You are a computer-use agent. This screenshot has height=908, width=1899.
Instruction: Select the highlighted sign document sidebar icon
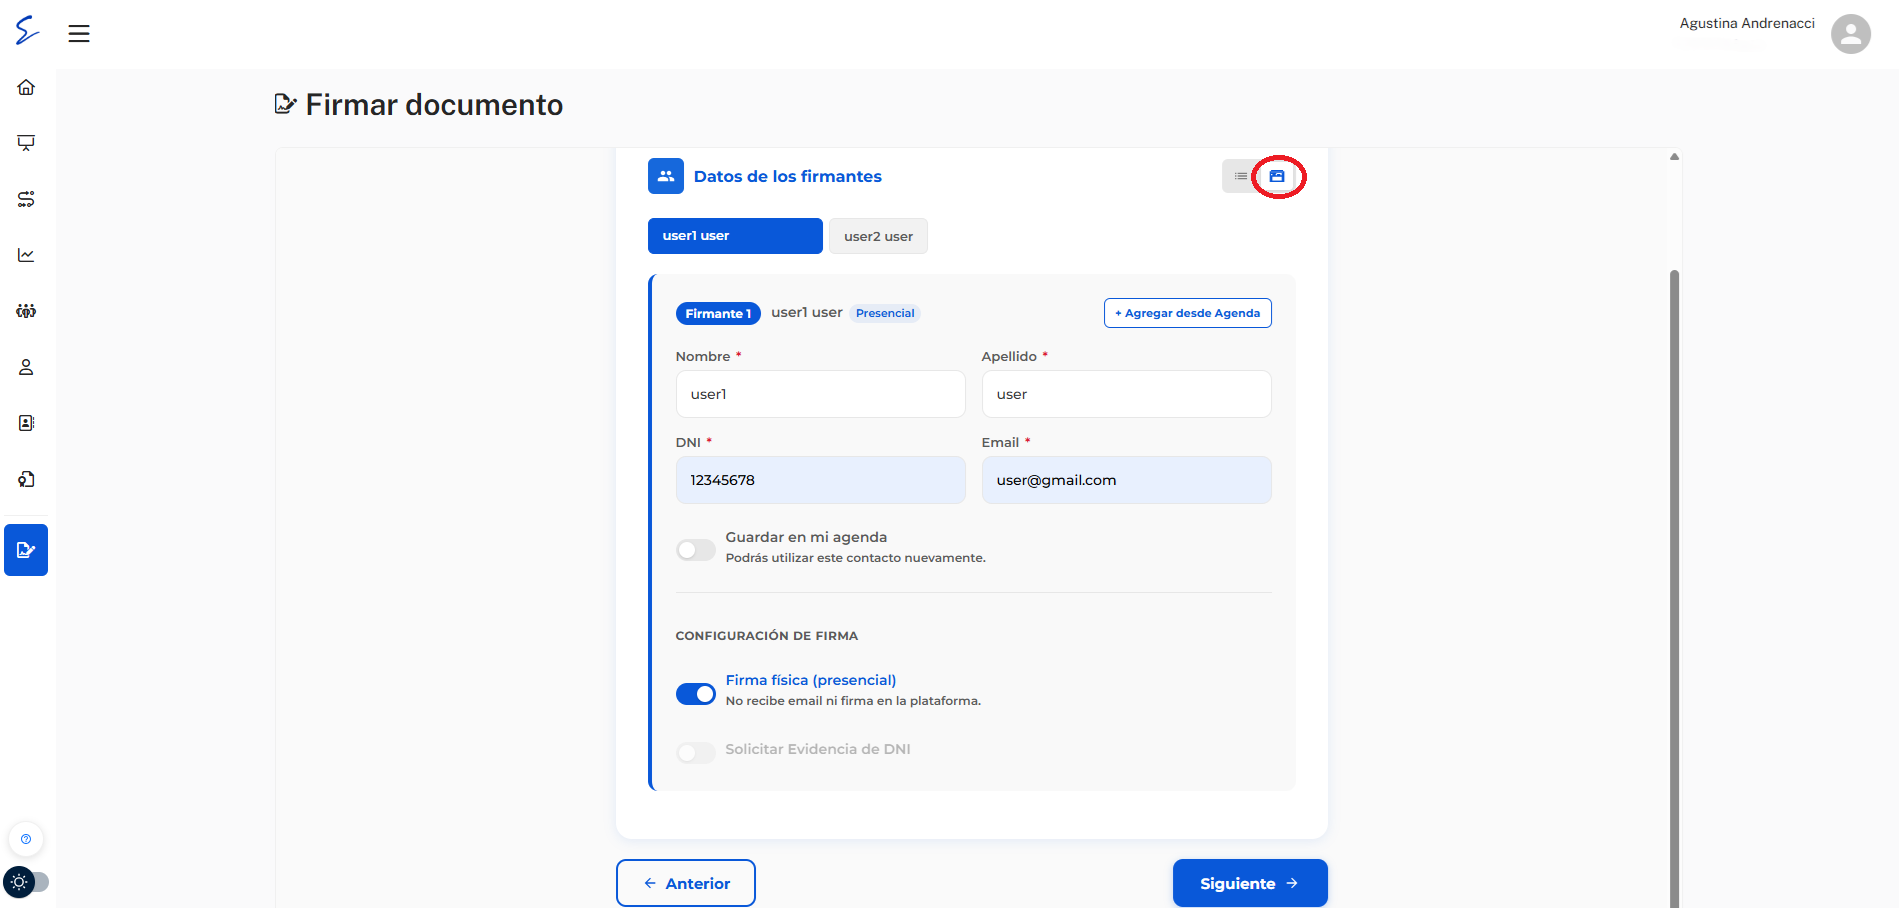[x=26, y=550]
